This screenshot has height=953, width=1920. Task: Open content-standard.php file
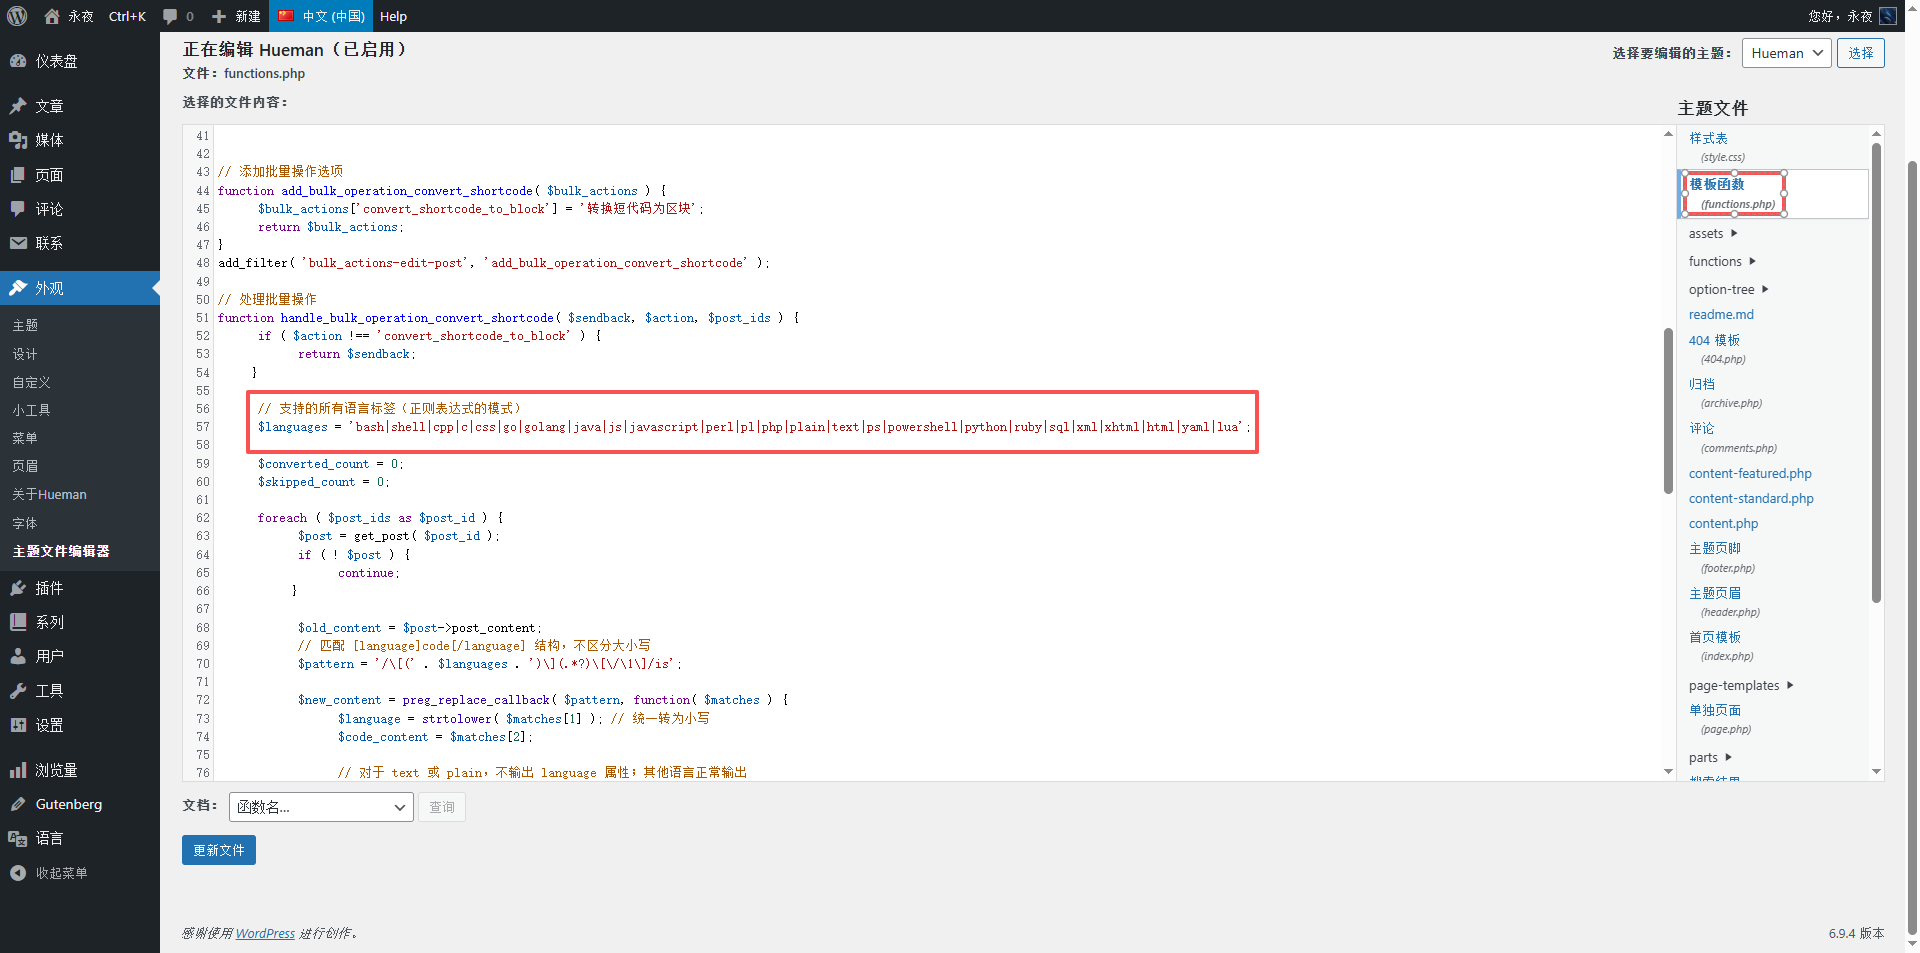point(1751,498)
